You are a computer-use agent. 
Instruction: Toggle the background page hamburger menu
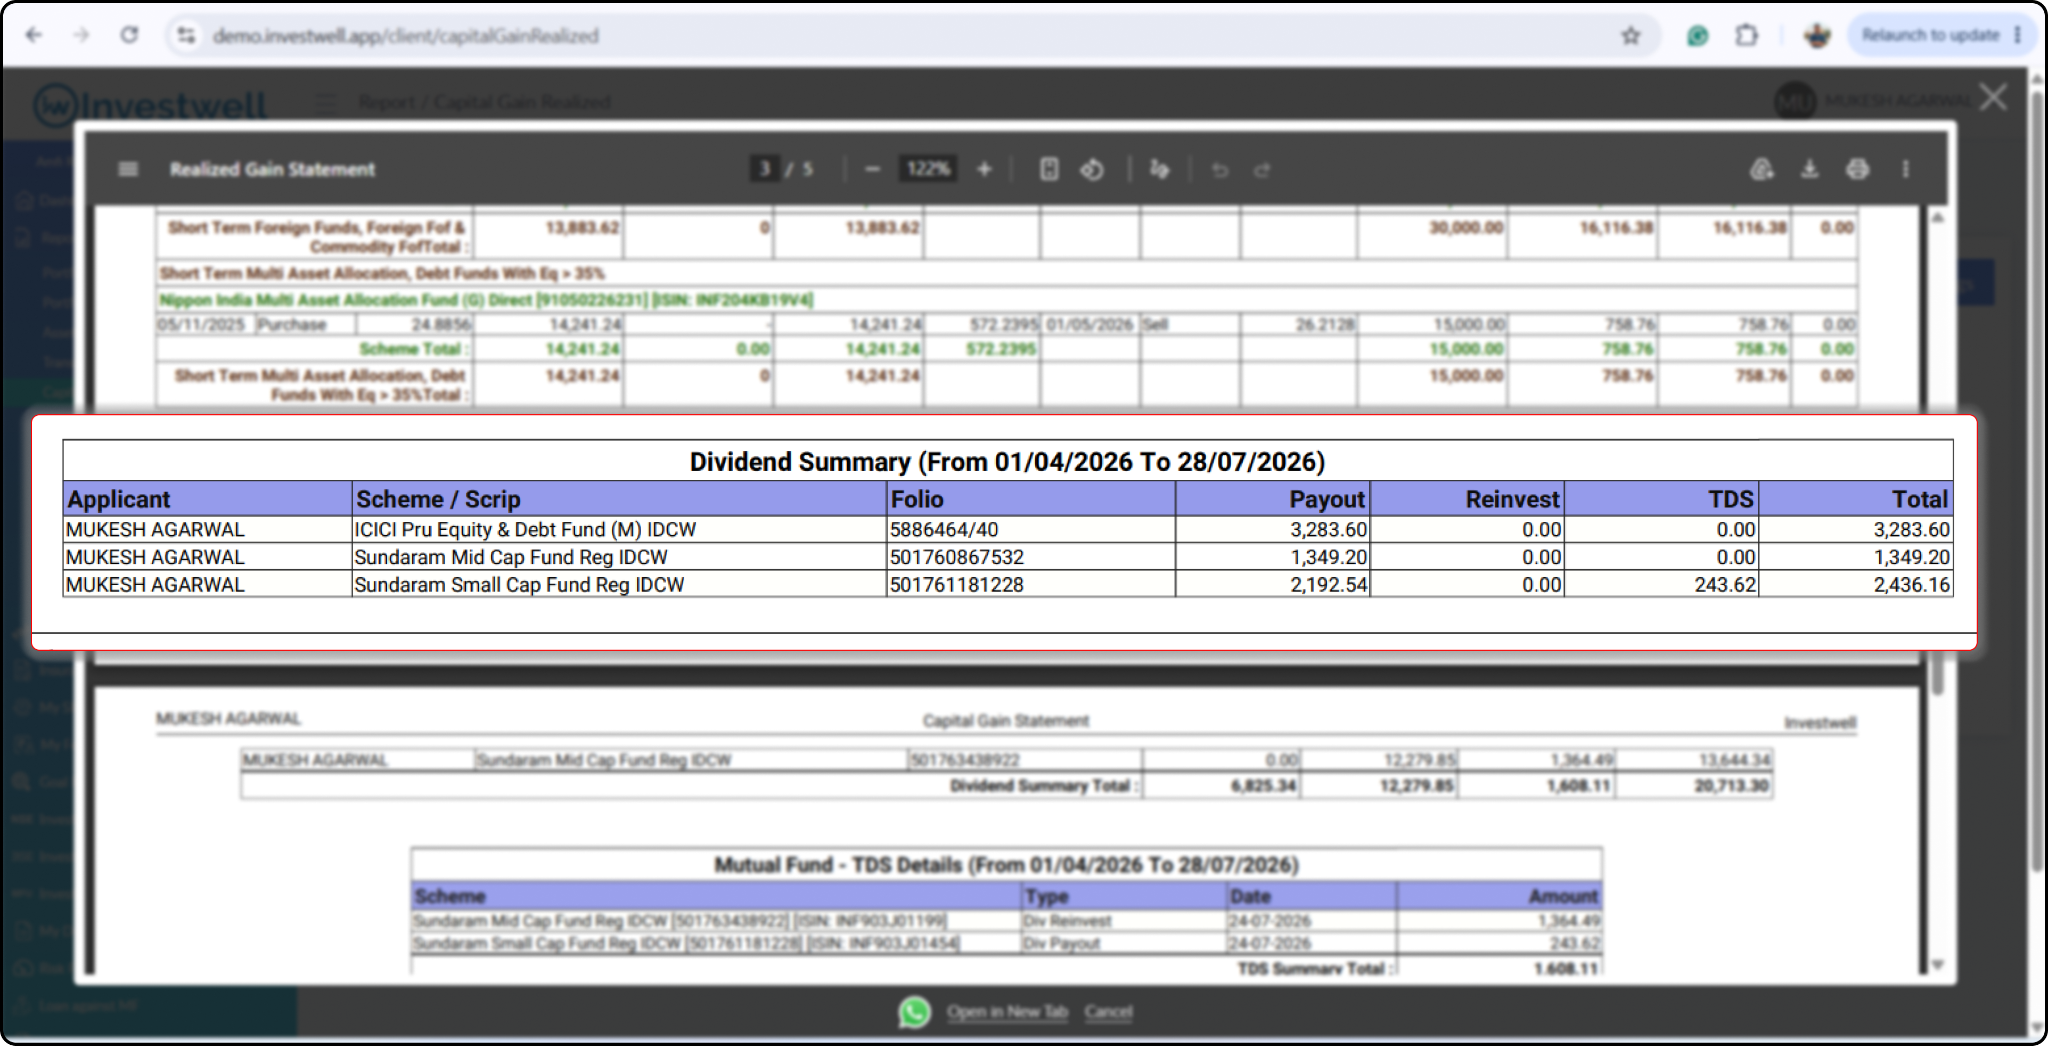(x=325, y=102)
